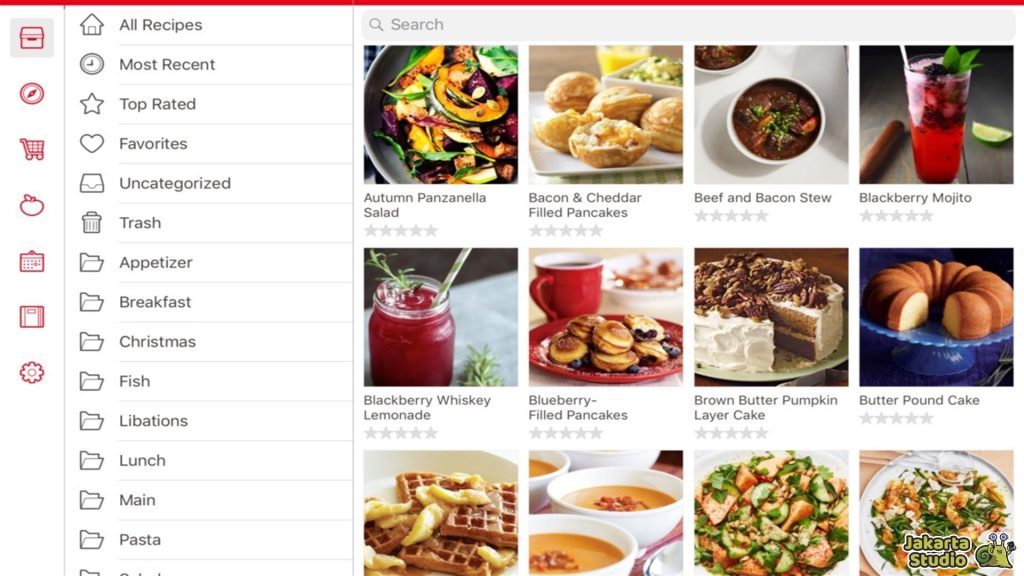The height and width of the screenshot is (576, 1024).
Task: Click the Search recipes field
Action: (x=688, y=25)
